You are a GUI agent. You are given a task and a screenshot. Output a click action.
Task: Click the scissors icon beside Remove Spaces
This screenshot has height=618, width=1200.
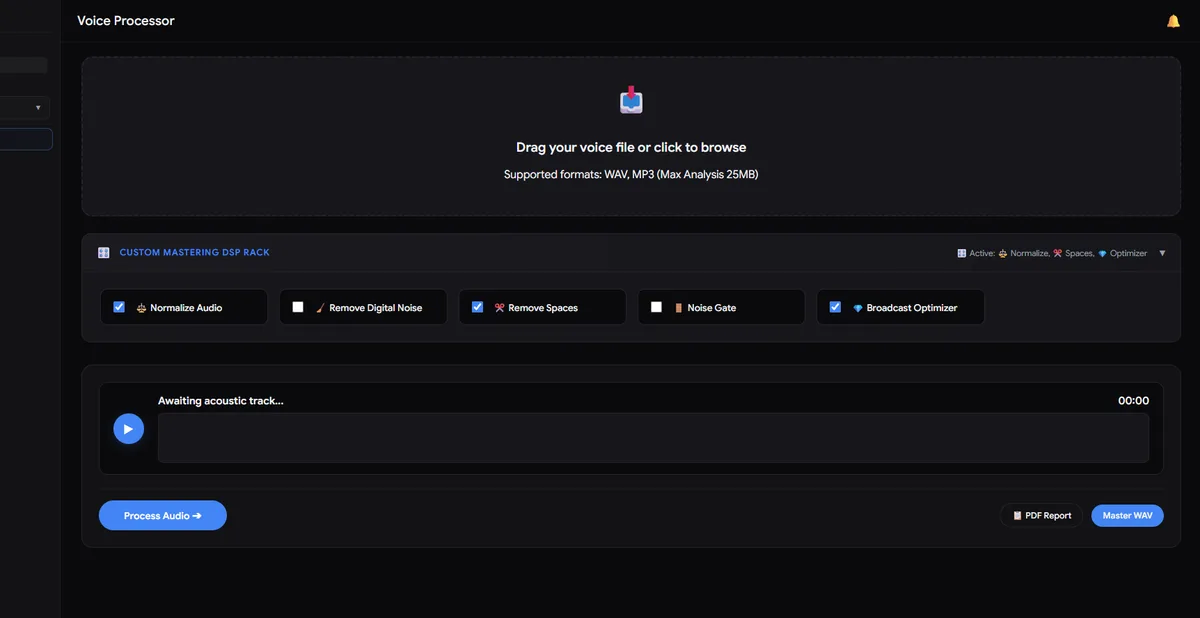(499, 308)
